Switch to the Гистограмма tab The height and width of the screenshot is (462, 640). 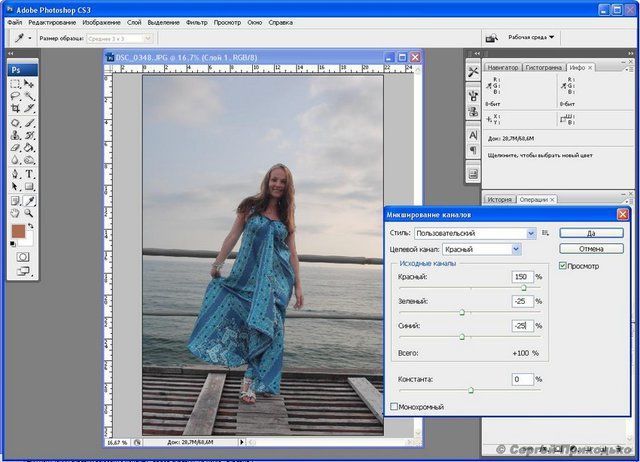click(545, 67)
